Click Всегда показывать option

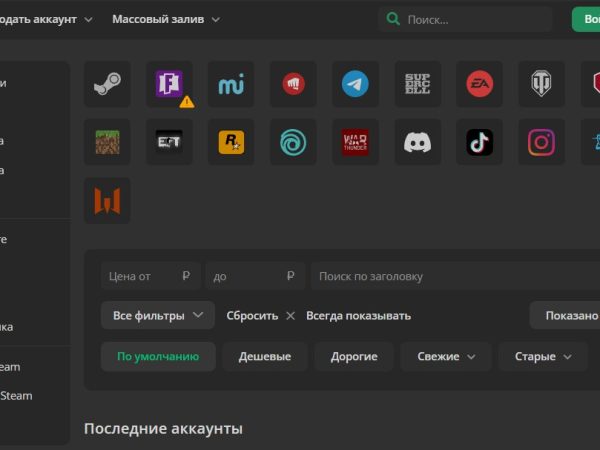[359, 316]
